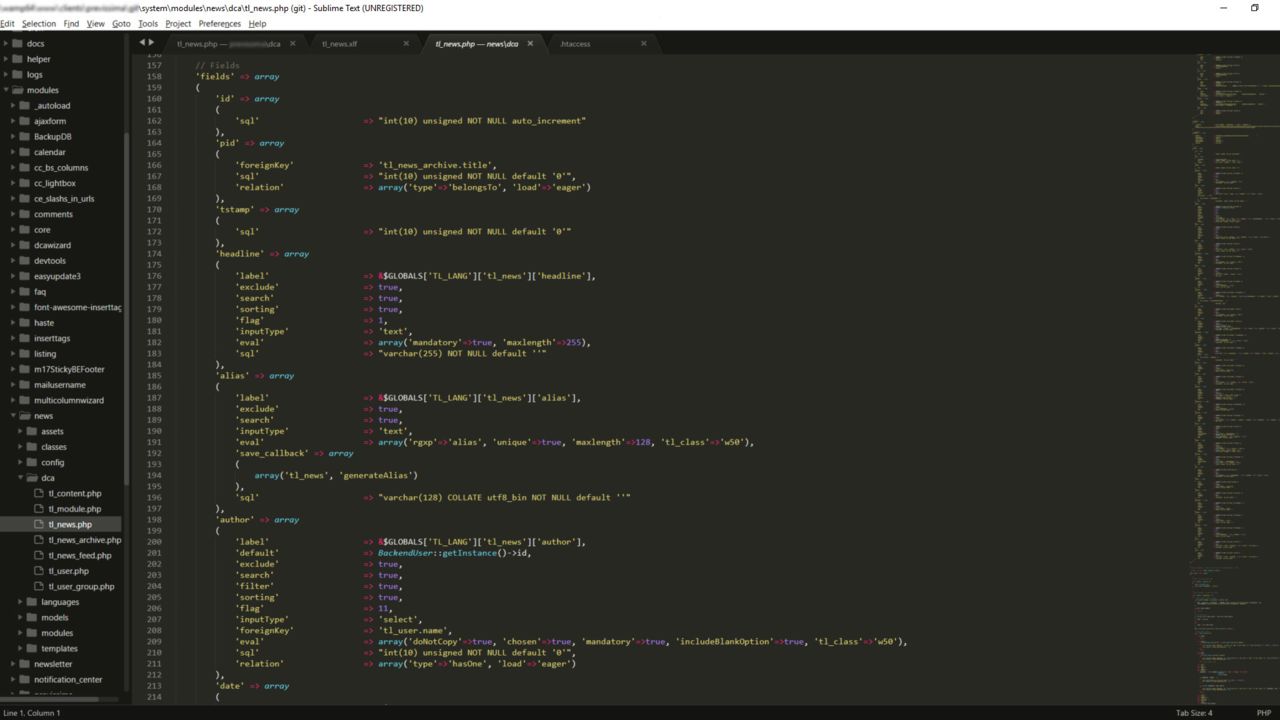
Task: Open the Help menu
Action: tap(257, 23)
